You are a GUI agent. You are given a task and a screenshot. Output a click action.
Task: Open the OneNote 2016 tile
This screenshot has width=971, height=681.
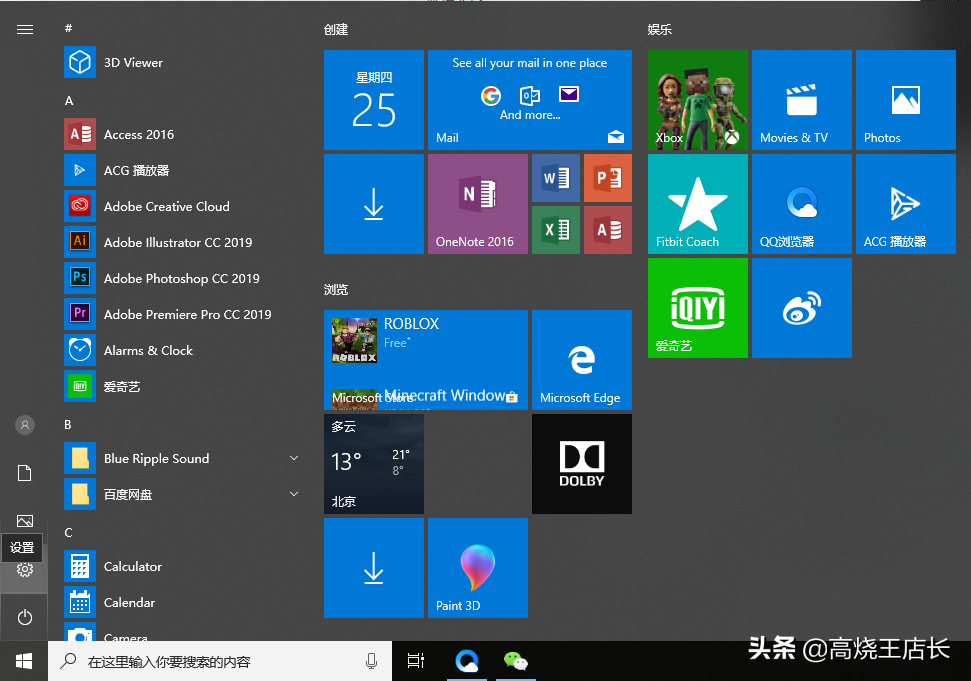tap(478, 204)
